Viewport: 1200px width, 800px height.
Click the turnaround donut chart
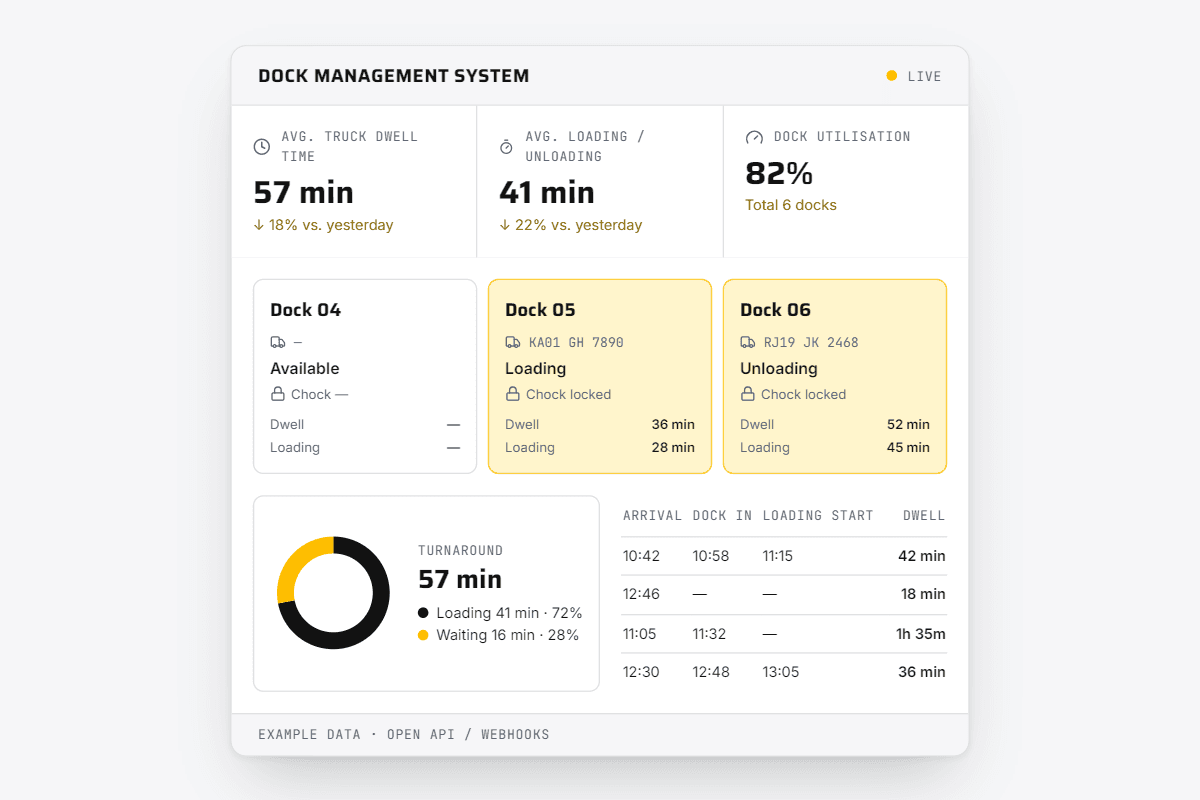333,593
